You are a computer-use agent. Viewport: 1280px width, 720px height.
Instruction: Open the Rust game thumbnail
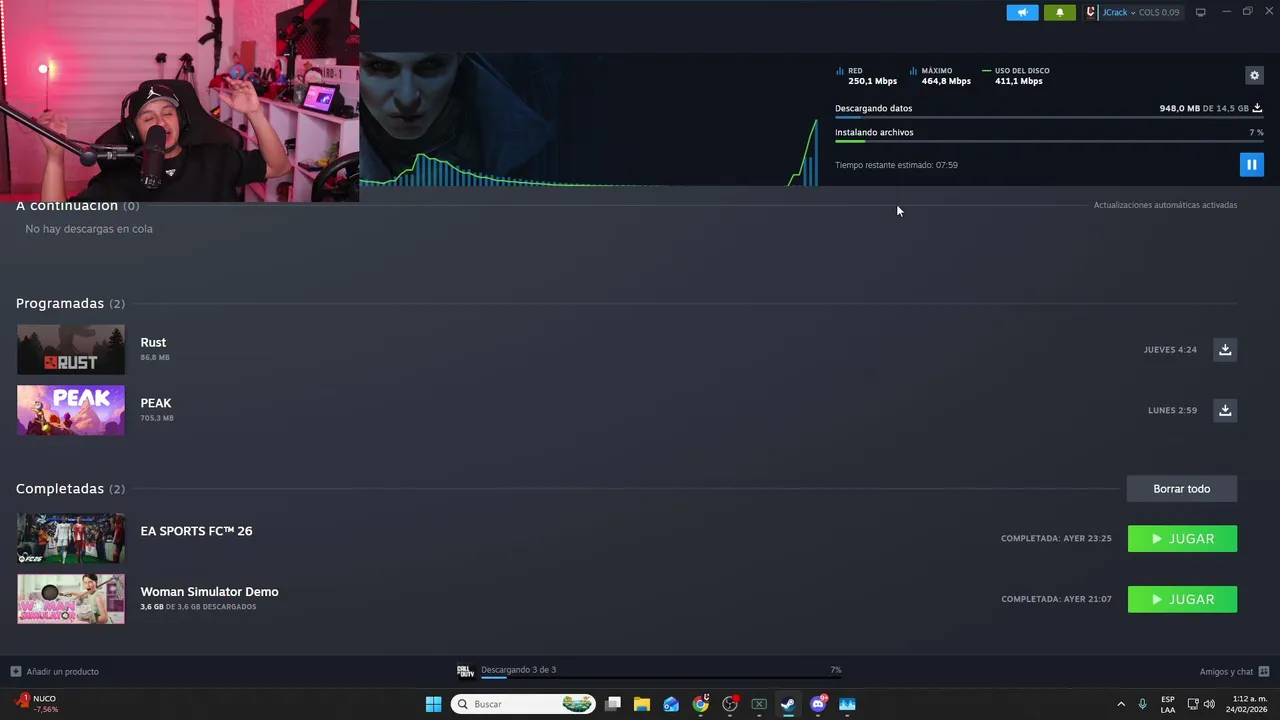[71, 350]
